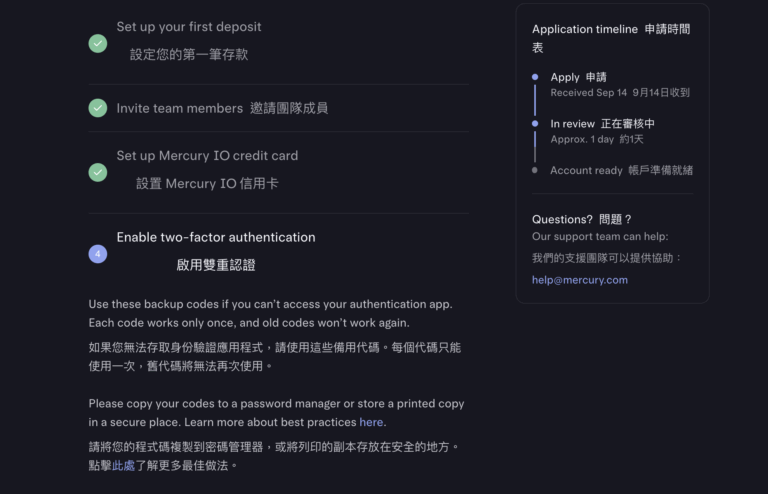Expand 'Set up Mercury IO credit card' step
This screenshot has width=768, height=494.
coord(207,156)
